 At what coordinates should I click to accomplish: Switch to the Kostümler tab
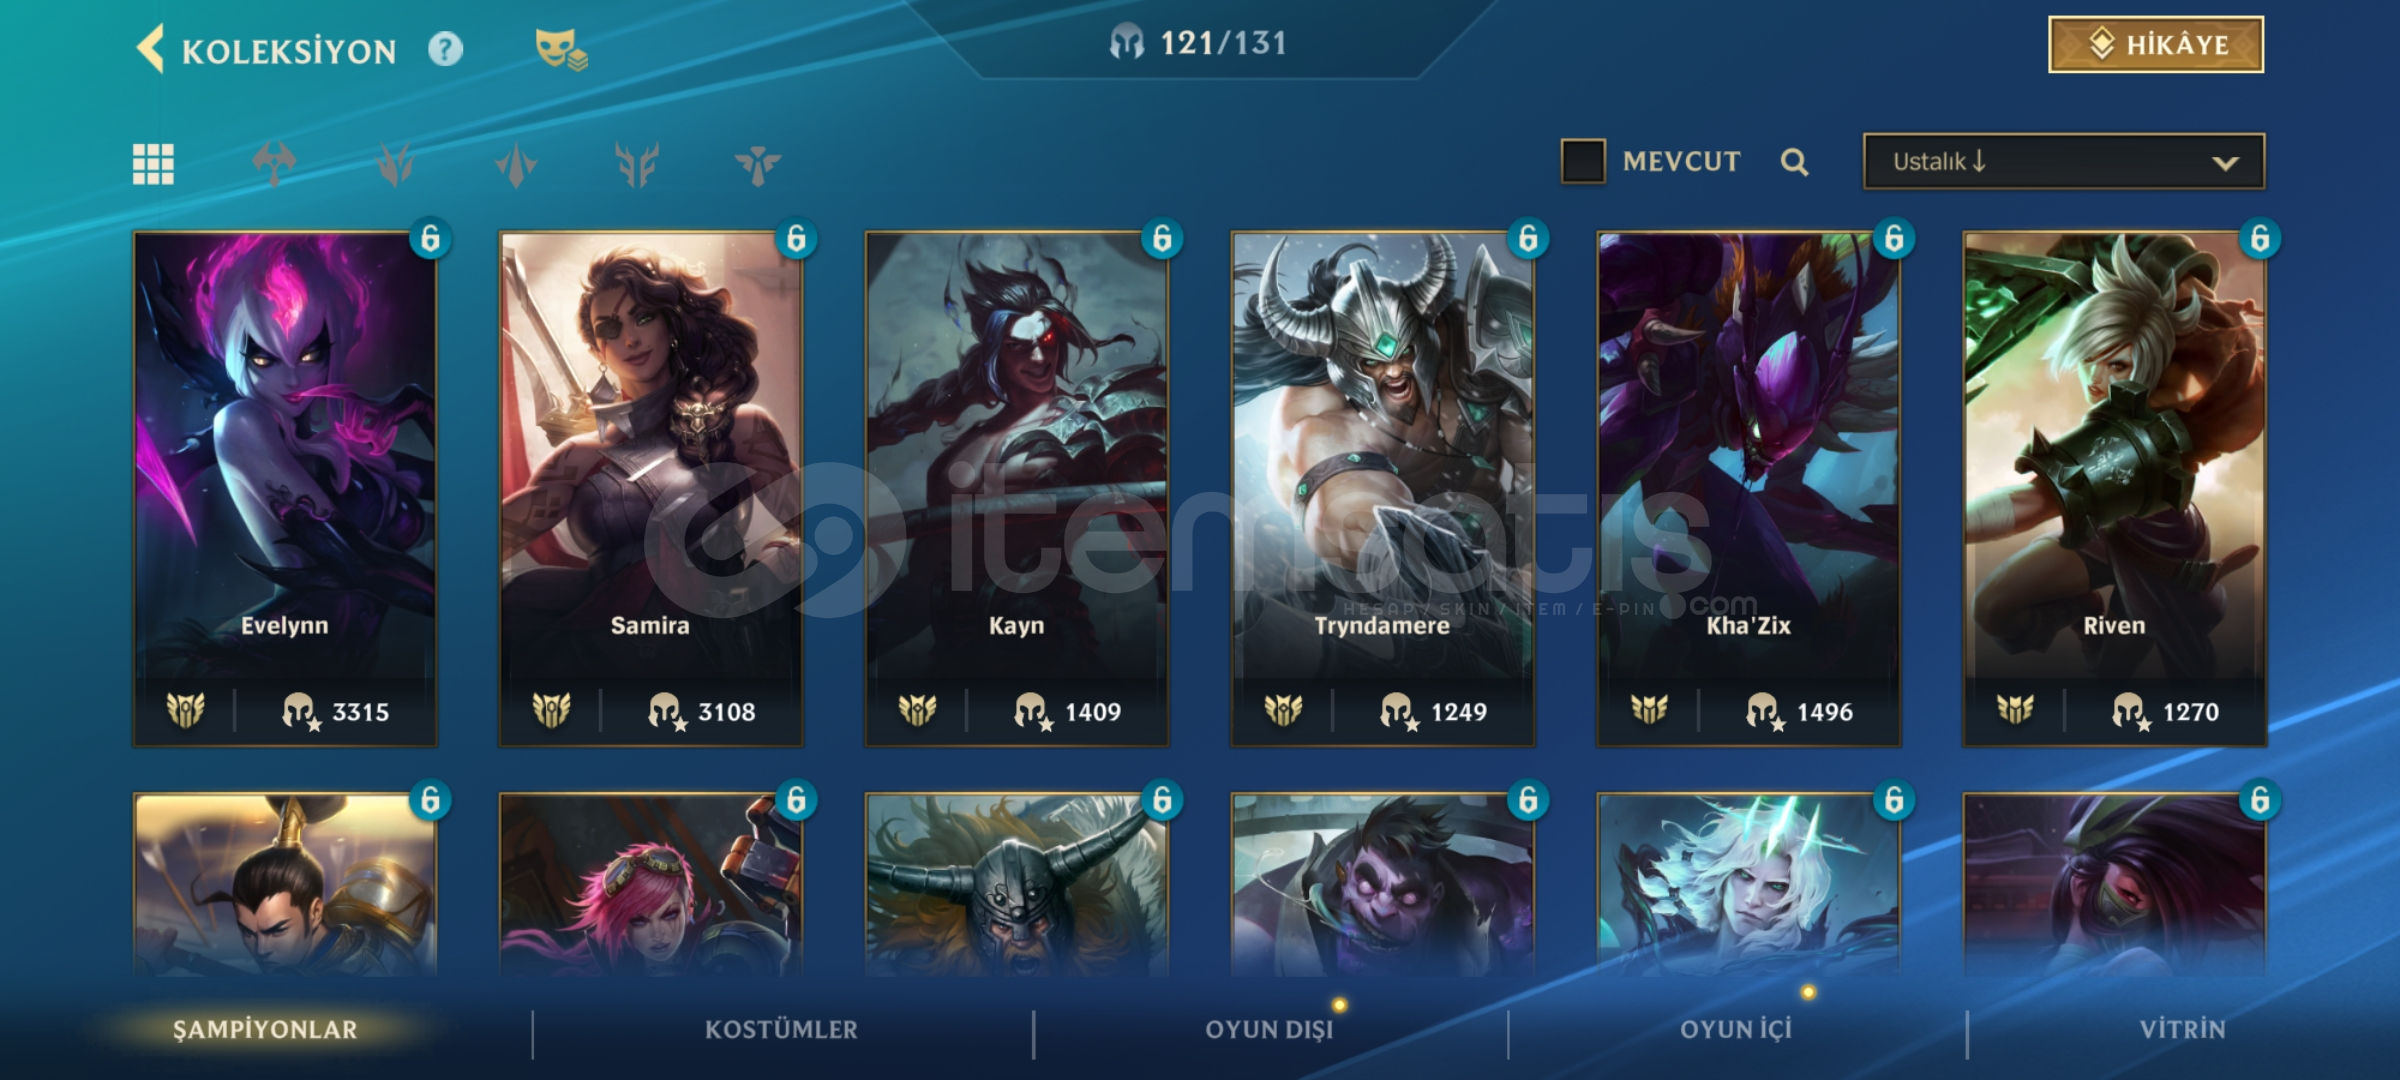(x=781, y=1029)
